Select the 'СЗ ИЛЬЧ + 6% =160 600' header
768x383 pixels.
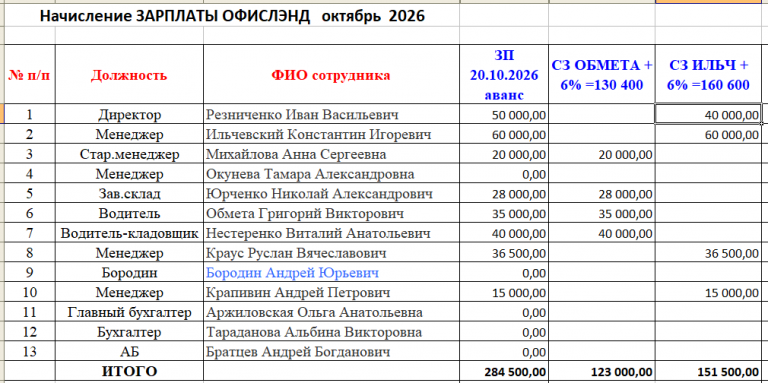pyautogui.click(x=708, y=74)
